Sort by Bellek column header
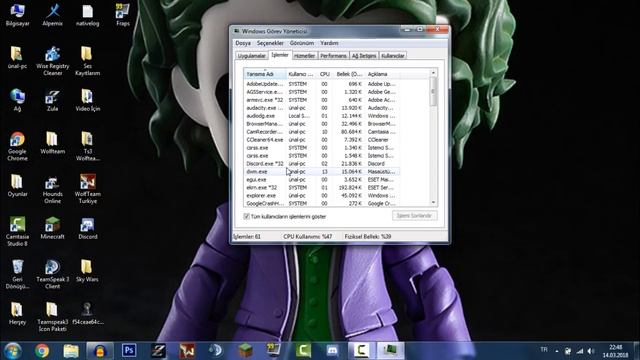Viewport: 640px width, 360px height. (x=349, y=74)
